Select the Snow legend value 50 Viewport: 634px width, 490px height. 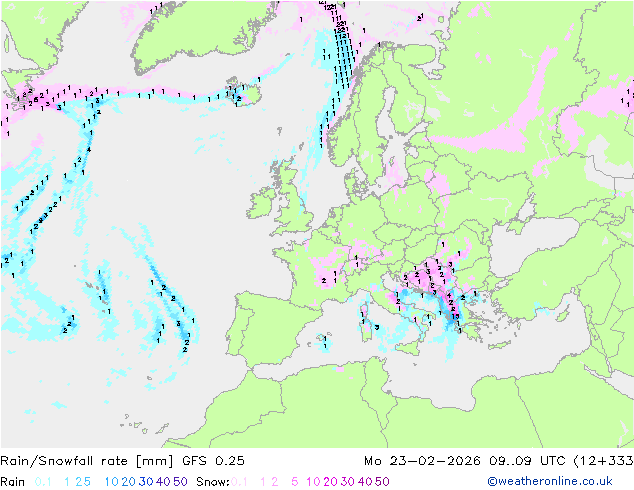pyautogui.click(x=382, y=482)
